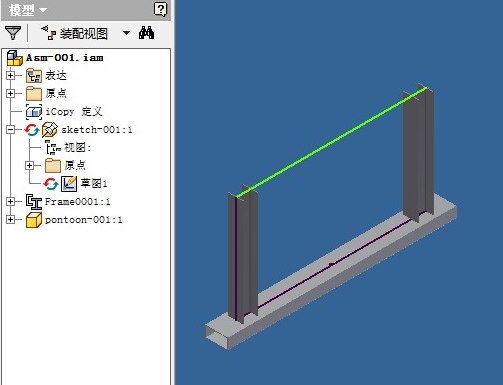Click the browser filter funnel icon
The height and width of the screenshot is (385, 503).
pos(13,33)
